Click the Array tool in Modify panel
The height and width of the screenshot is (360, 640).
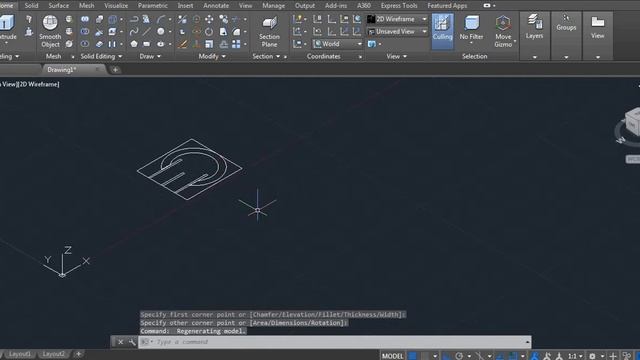coord(236,44)
